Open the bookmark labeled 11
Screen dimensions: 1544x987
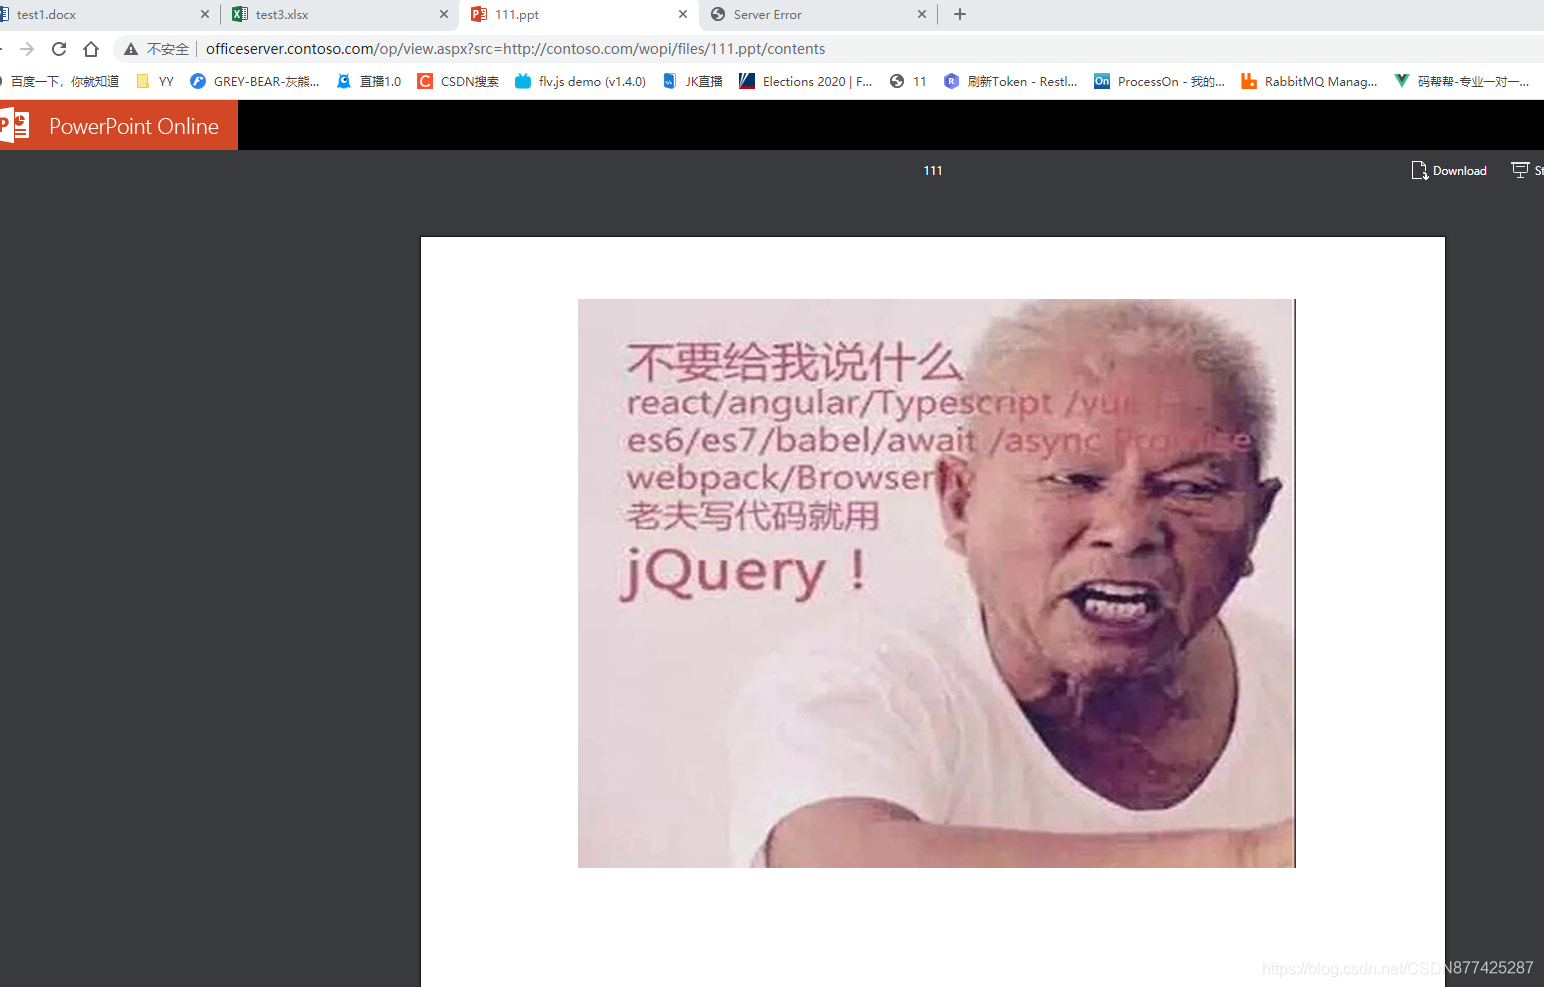click(x=908, y=82)
